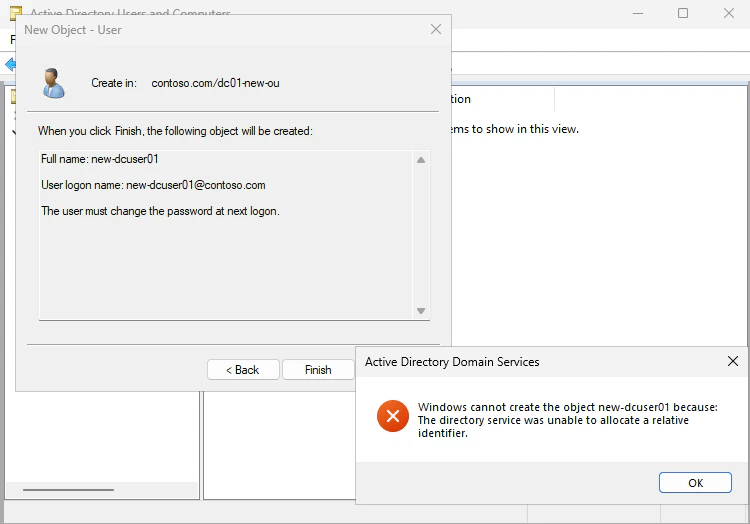Minimize the Active Directory Users and Computers window

[638, 13]
